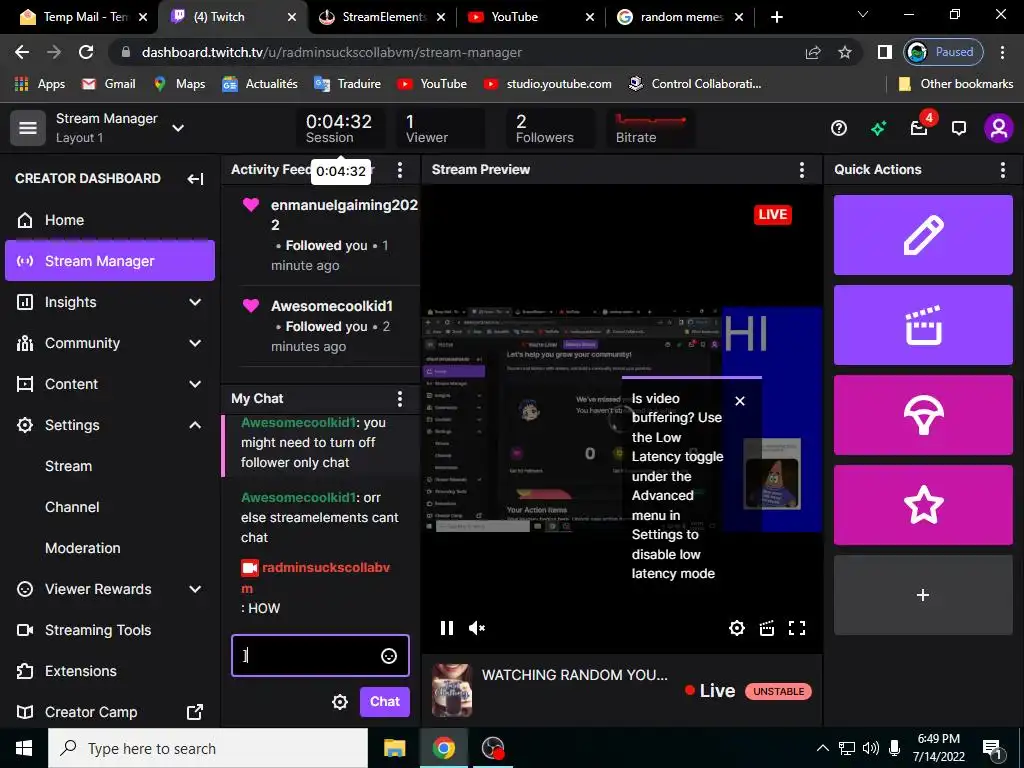Open OBS Studio from the taskbar

coord(492,748)
